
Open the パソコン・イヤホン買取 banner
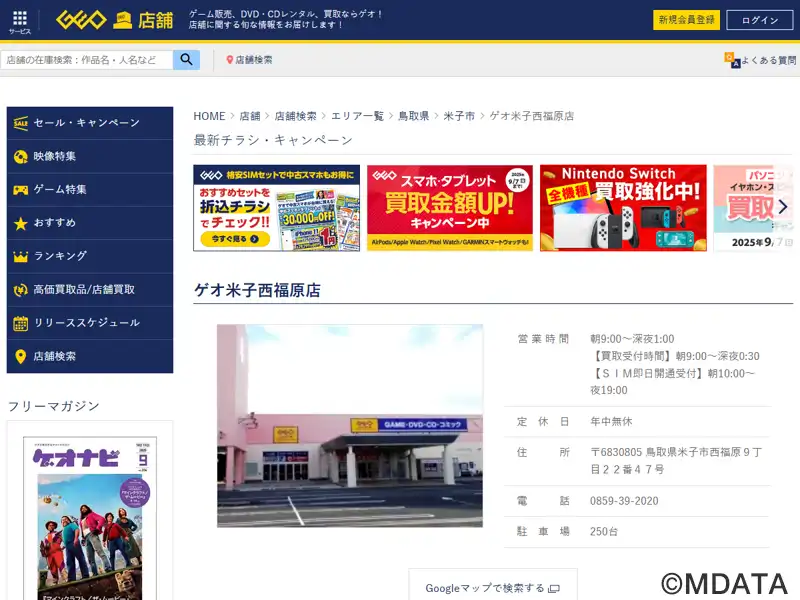[754, 208]
